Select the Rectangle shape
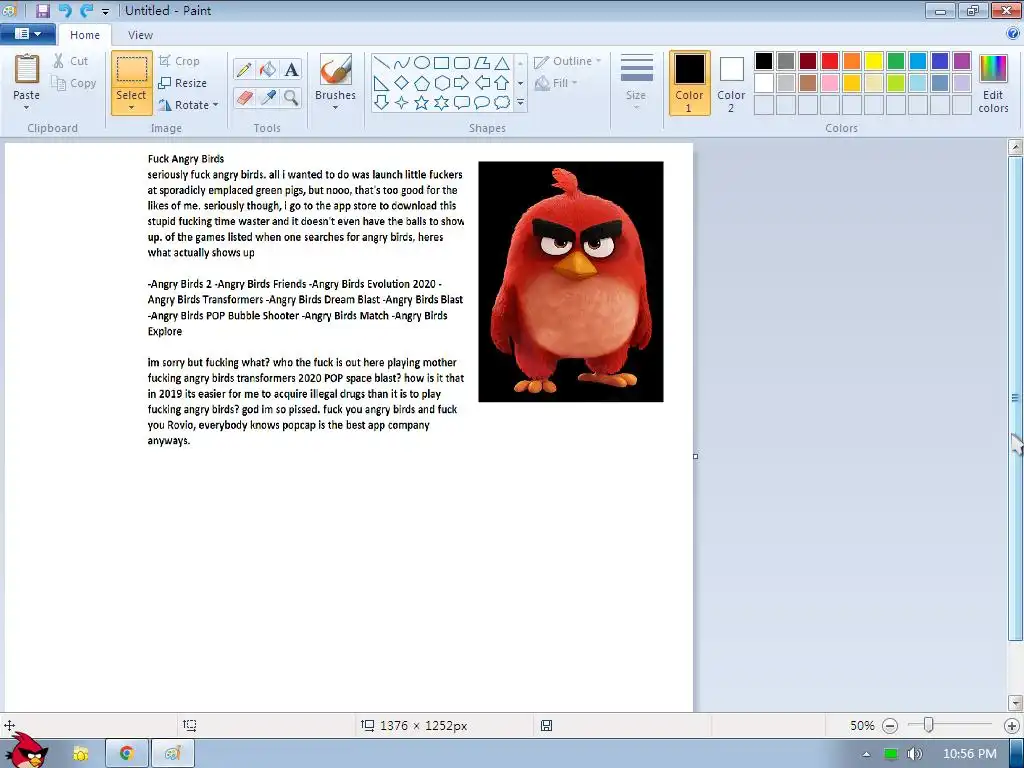Image resolution: width=1024 pixels, height=768 pixels. pyautogui.click(x=441, y=63)
